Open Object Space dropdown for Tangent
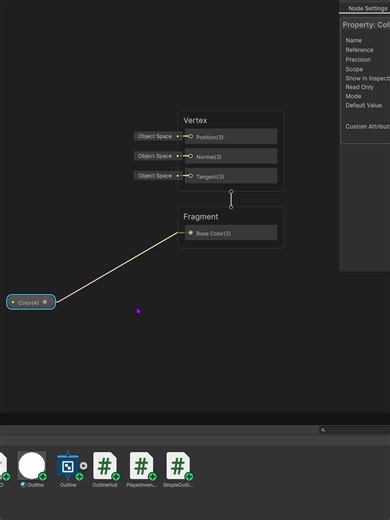The image size is (390, 520). [155, 176]
